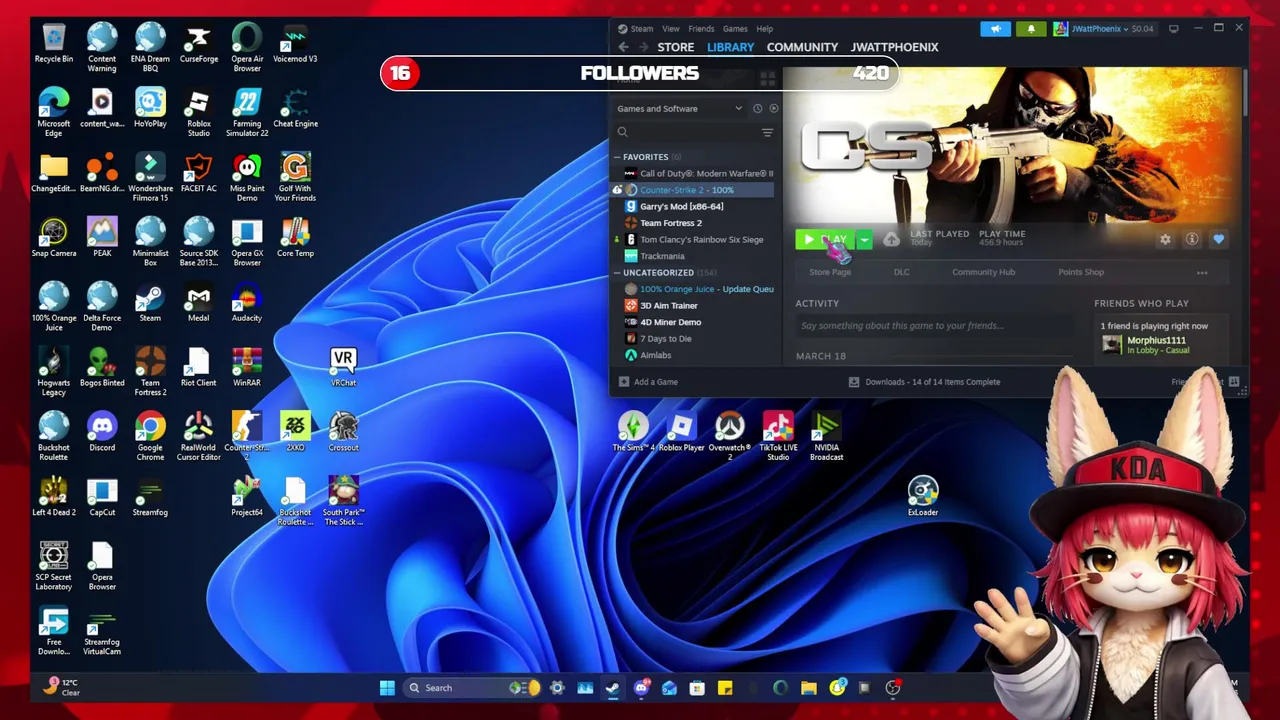Select the VRChat desktop icon

point(343,367)
